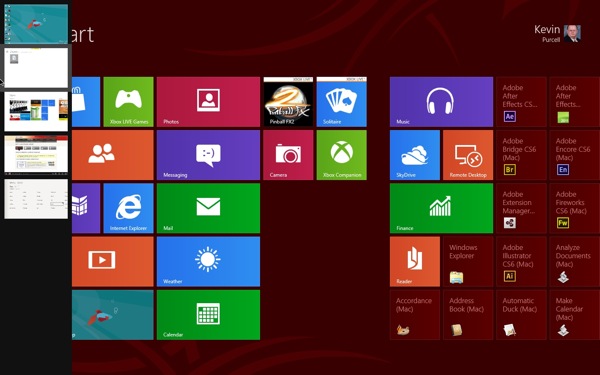The width and height of the screenshot is (600, 375).
Task: Switch to the highlighted white app thumbnail
Action: [x=36, y=68]
